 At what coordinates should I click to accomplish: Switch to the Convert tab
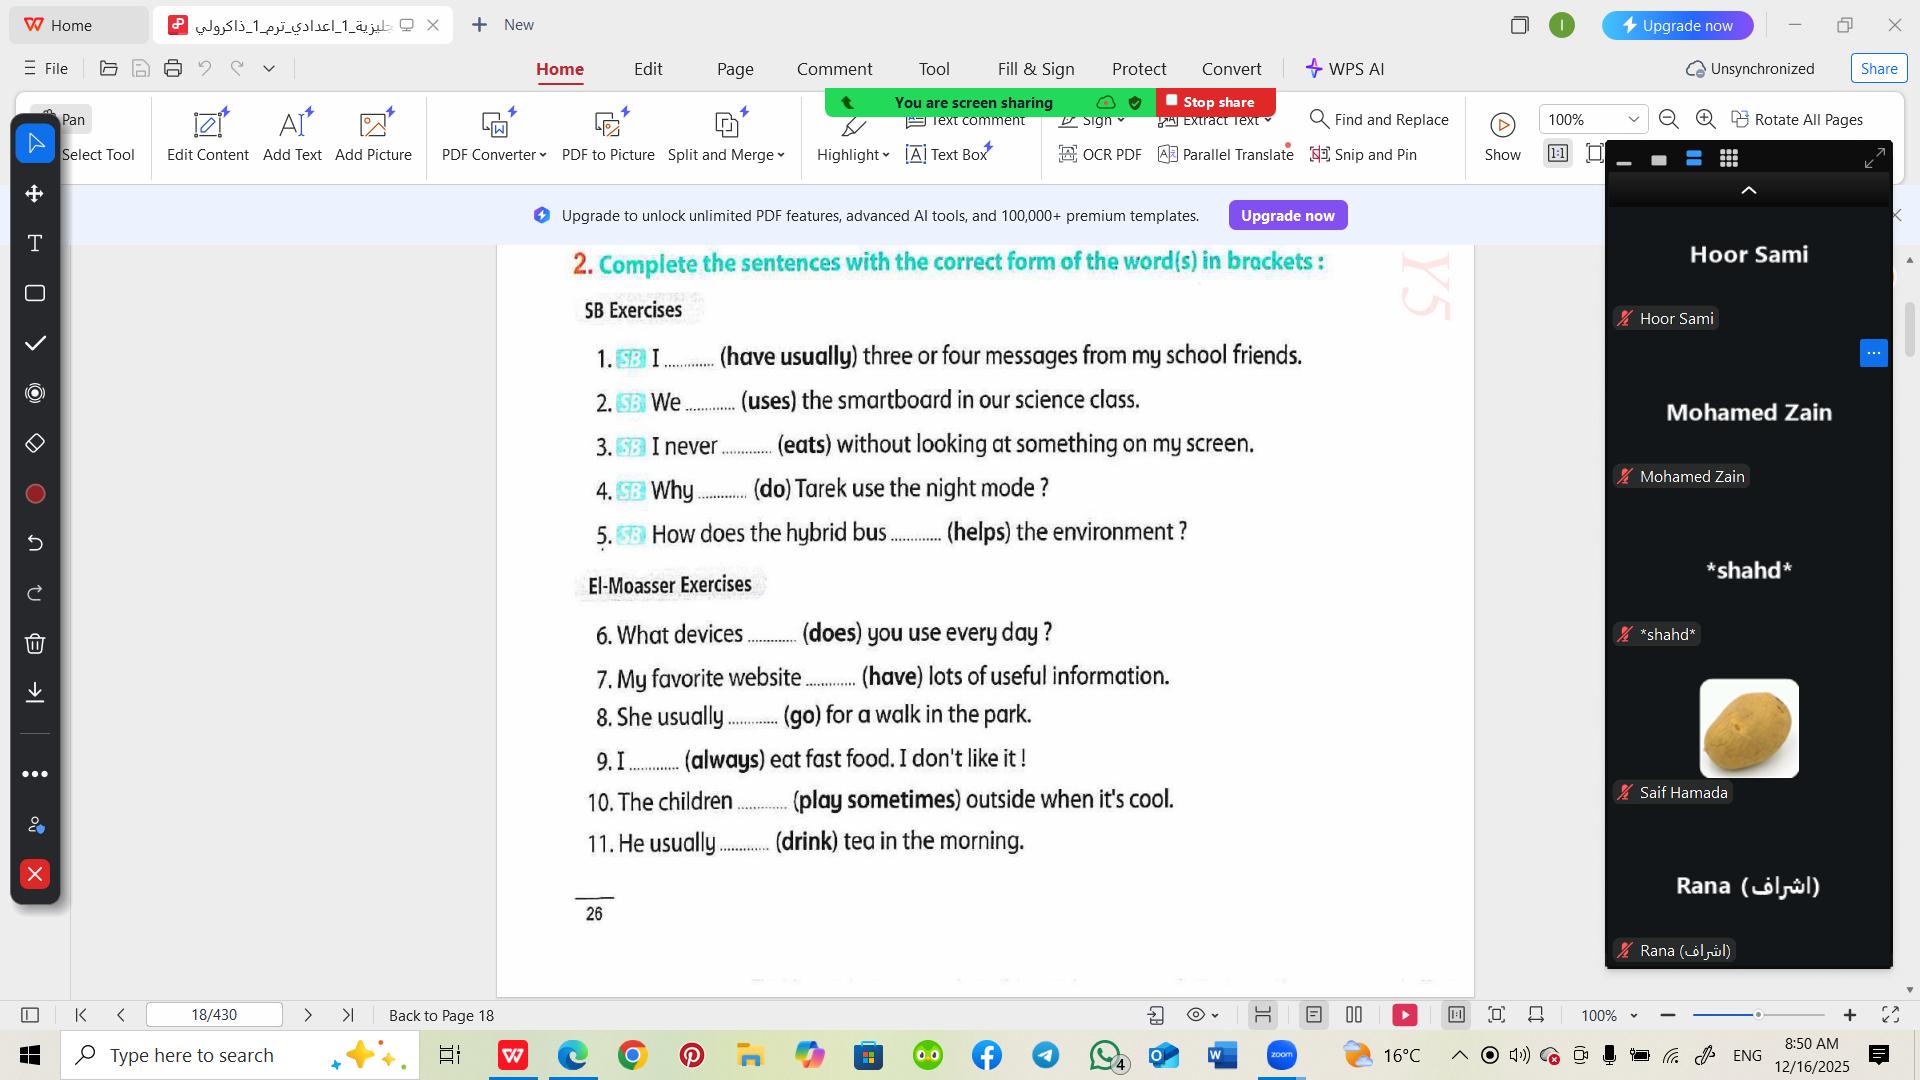click(1232, 69)
